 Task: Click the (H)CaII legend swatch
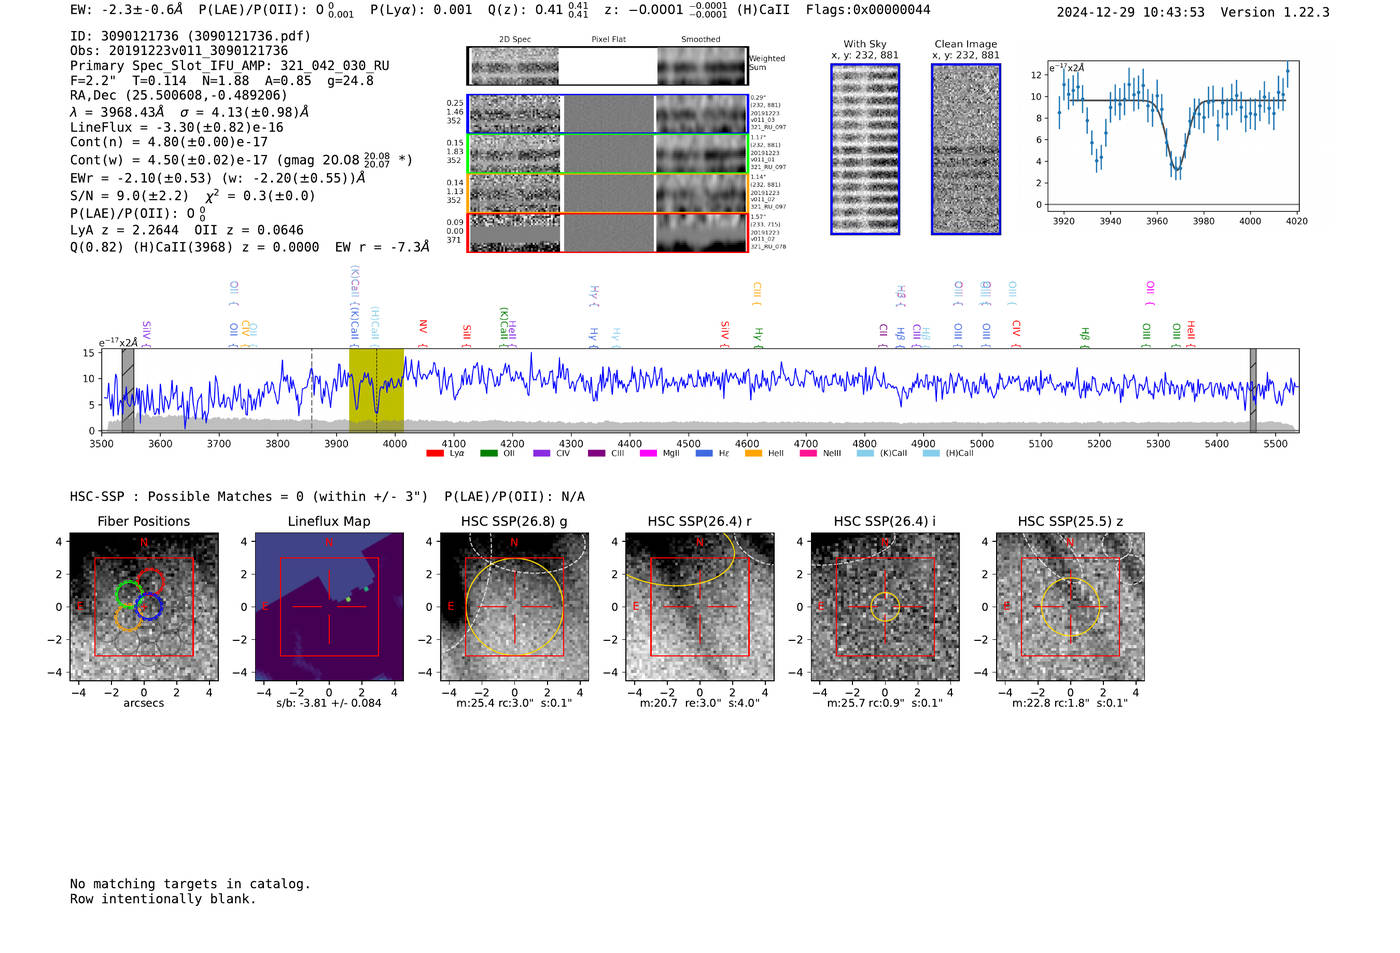931,453
